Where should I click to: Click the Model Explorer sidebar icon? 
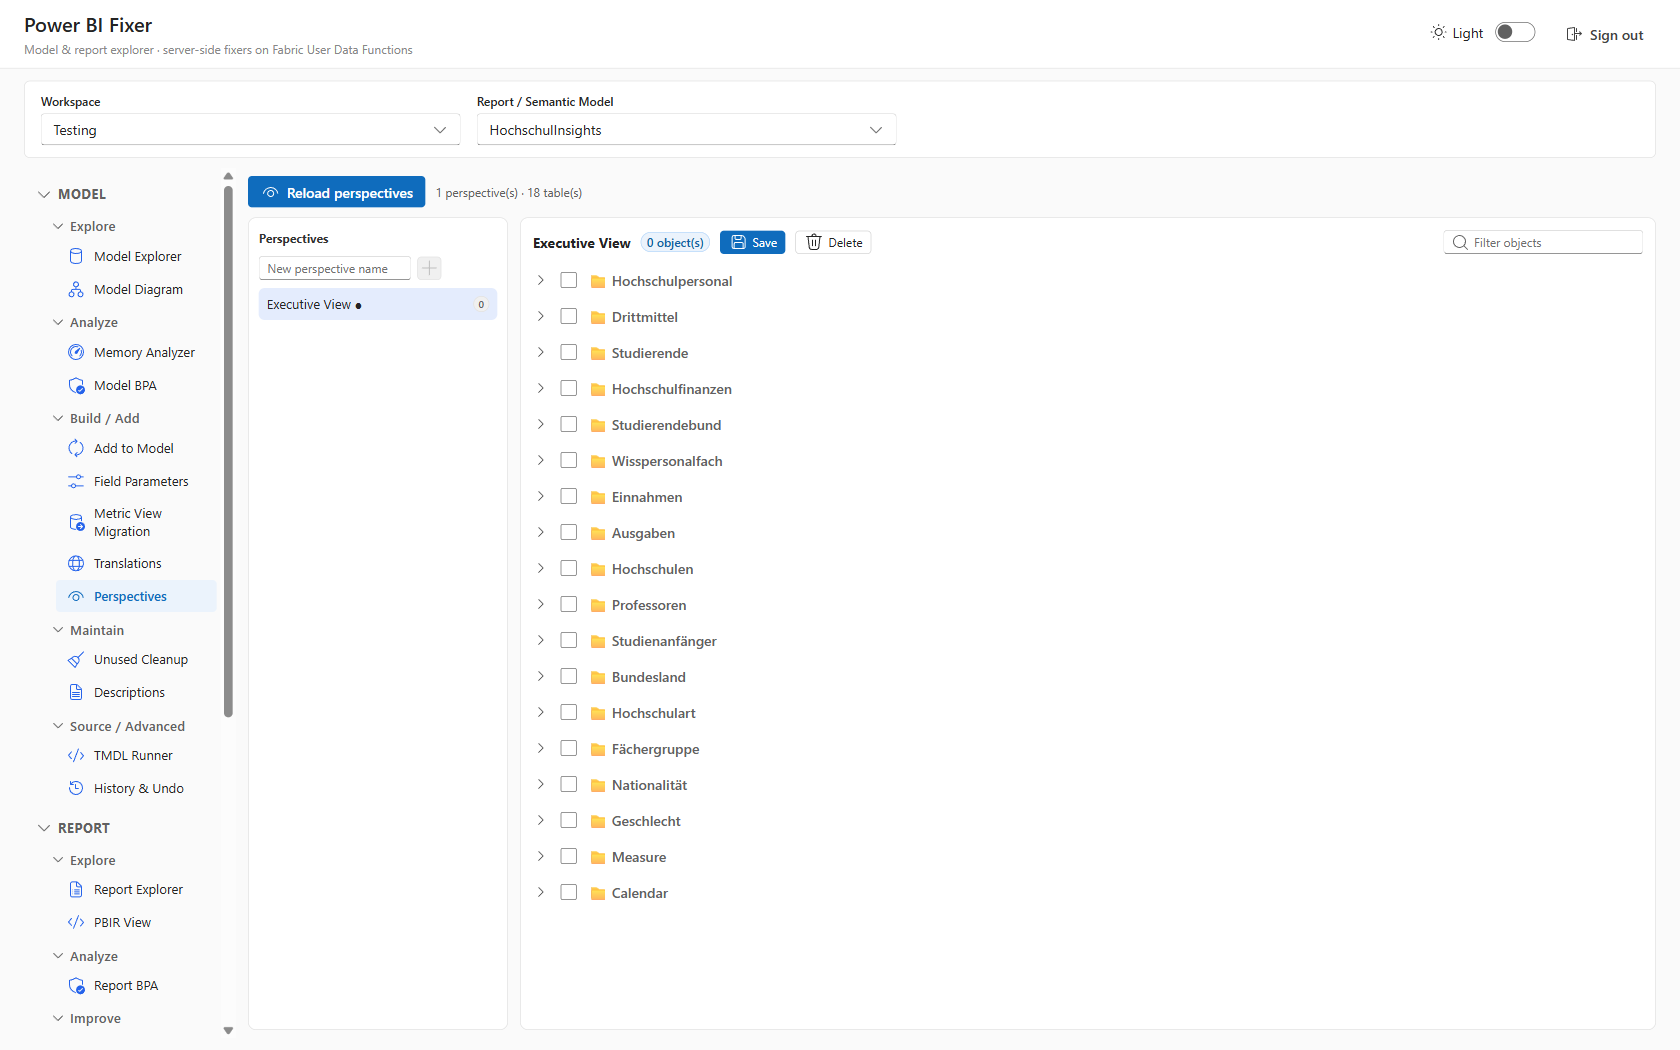click(x=76, y=256)
